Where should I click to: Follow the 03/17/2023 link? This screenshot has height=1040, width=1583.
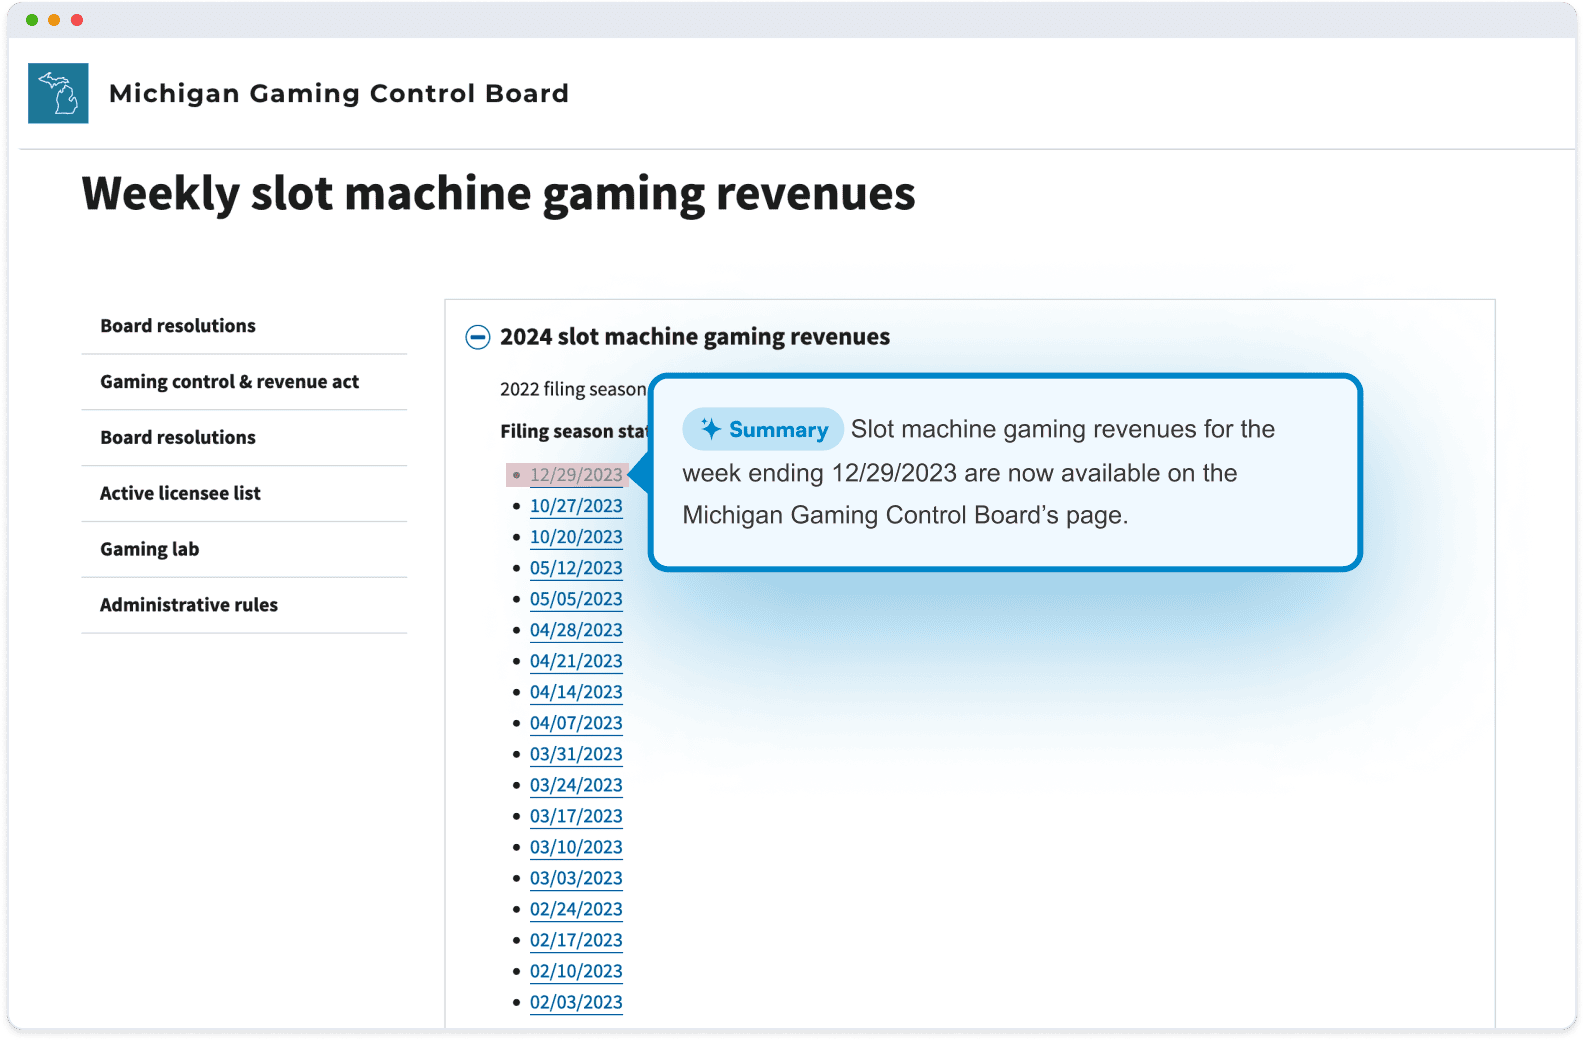point(576,816)
